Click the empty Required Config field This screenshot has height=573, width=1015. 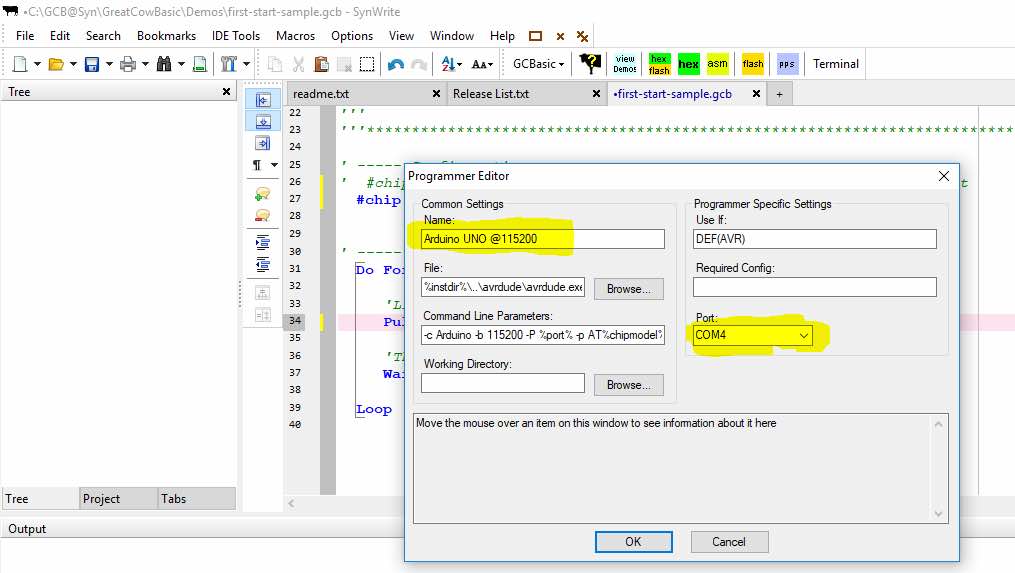point(814,287)
